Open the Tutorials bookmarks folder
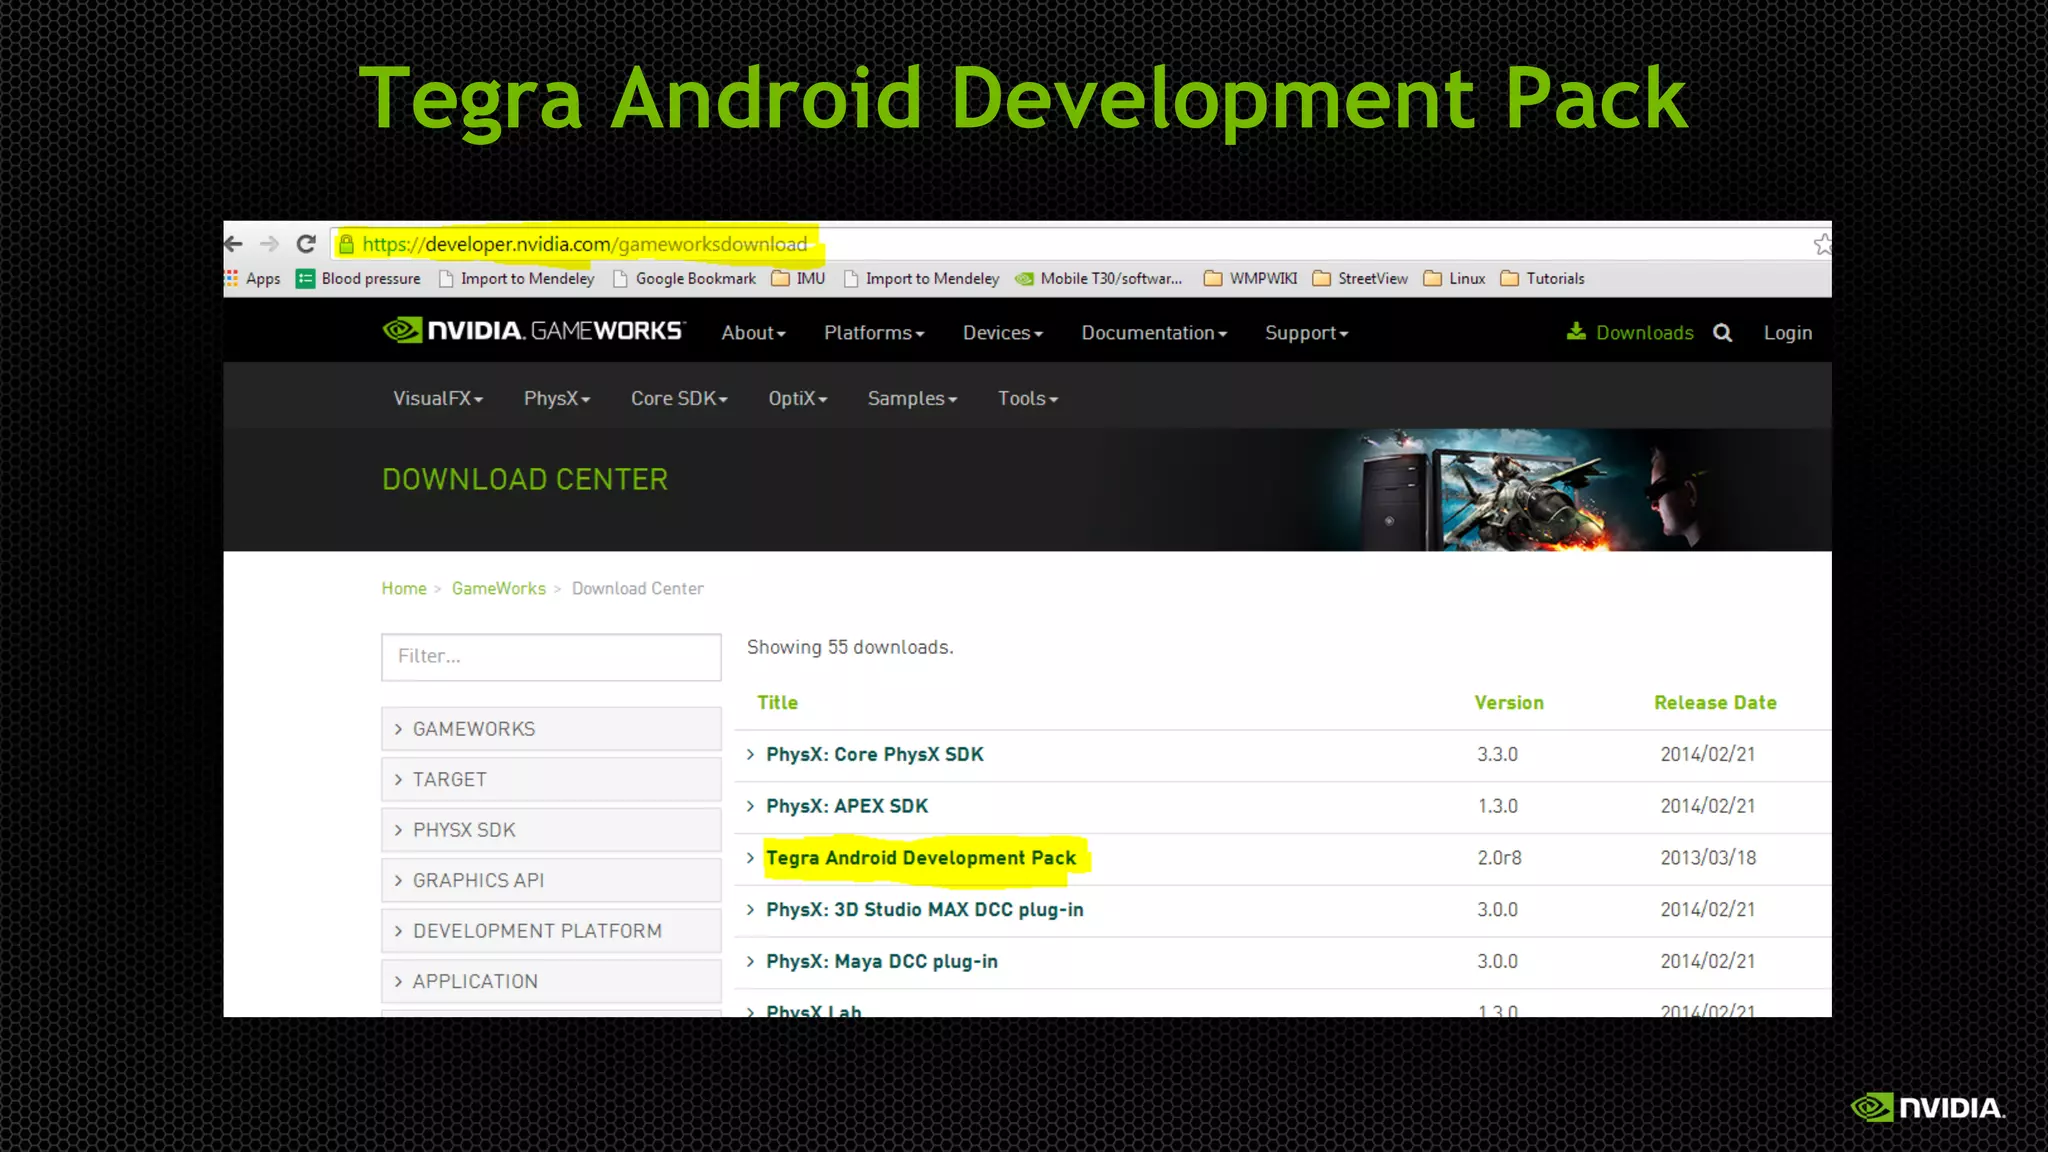Viewport: 2048px width, 1152px height. (1543, 279)
